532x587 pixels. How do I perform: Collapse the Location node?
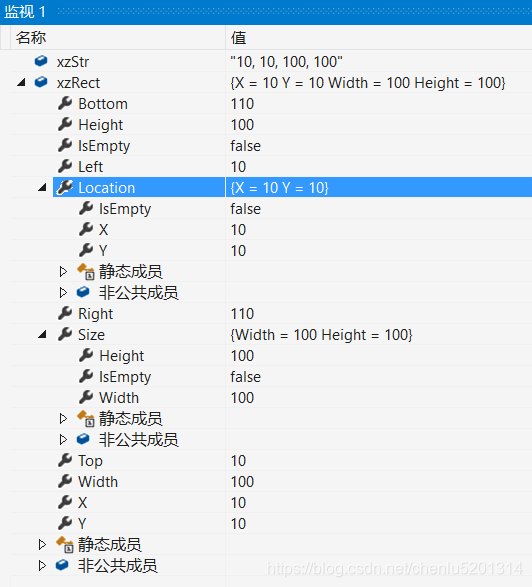pyautogui.click(x=42, y=187)
